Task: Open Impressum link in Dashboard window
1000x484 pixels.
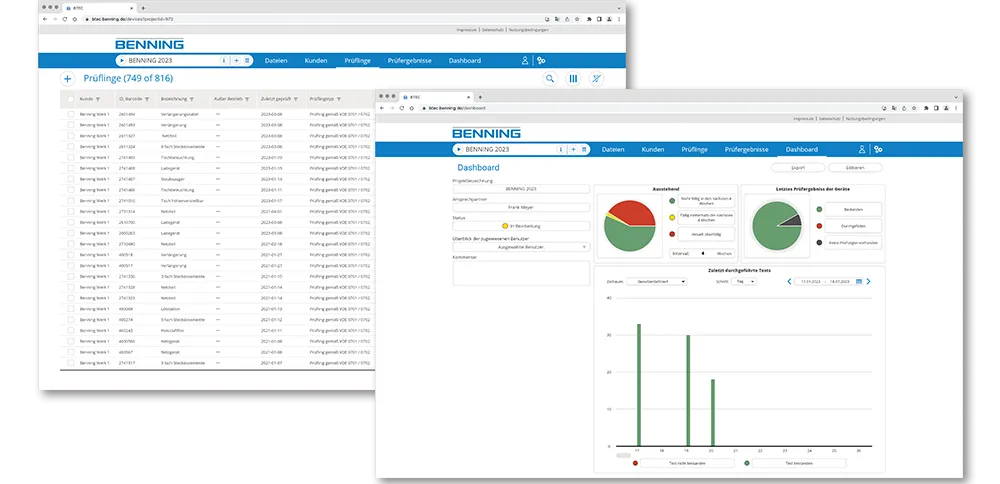Action: pos(803,119)
